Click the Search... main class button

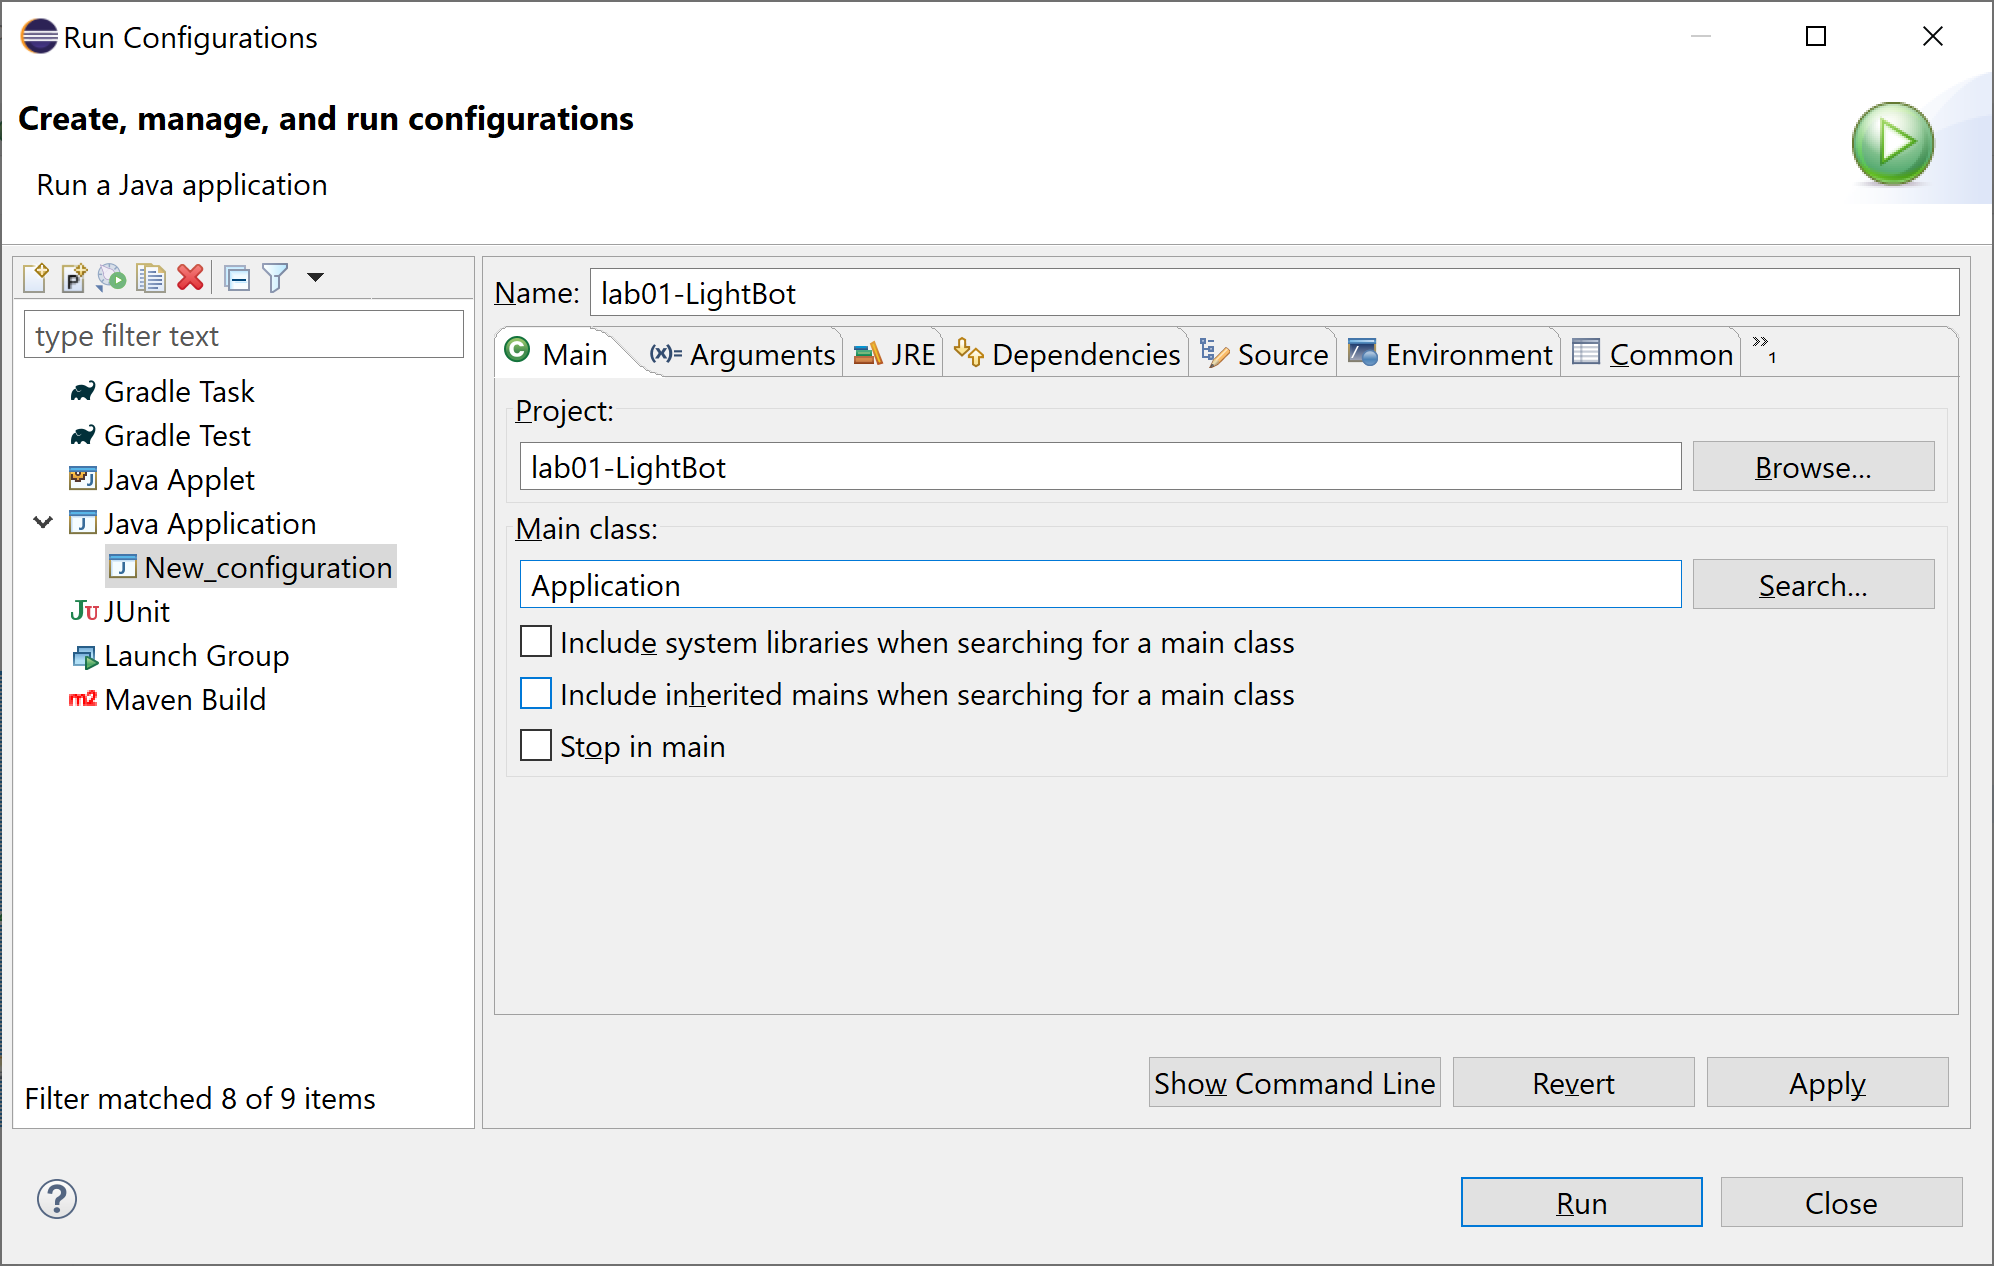(1813, 585)
